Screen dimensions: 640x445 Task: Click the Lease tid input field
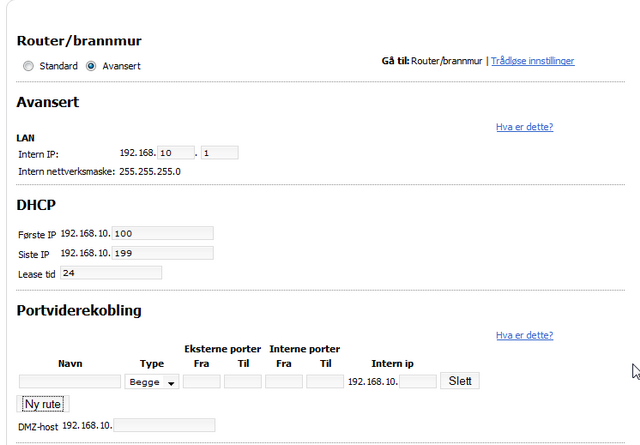click(111, 272)
